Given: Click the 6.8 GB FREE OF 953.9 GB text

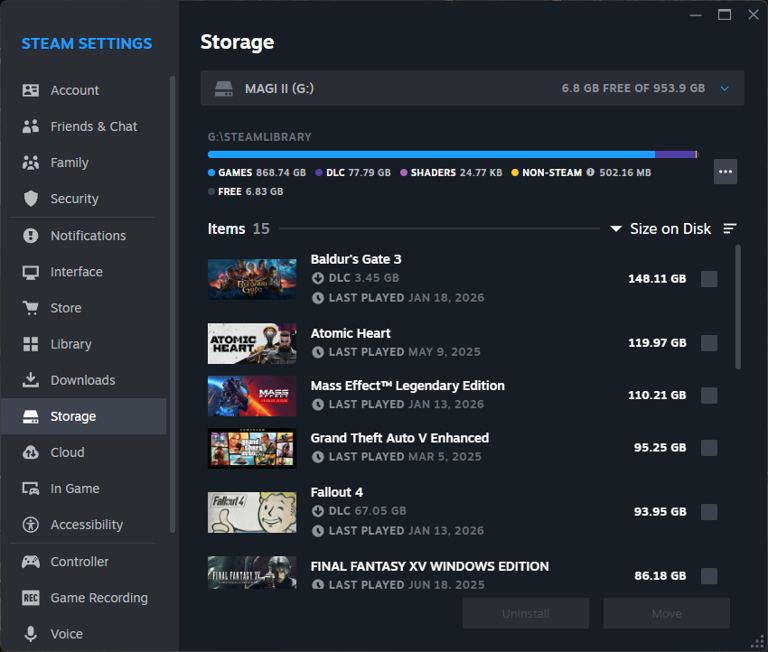Looking at the screenshot, I should (633, 88).
